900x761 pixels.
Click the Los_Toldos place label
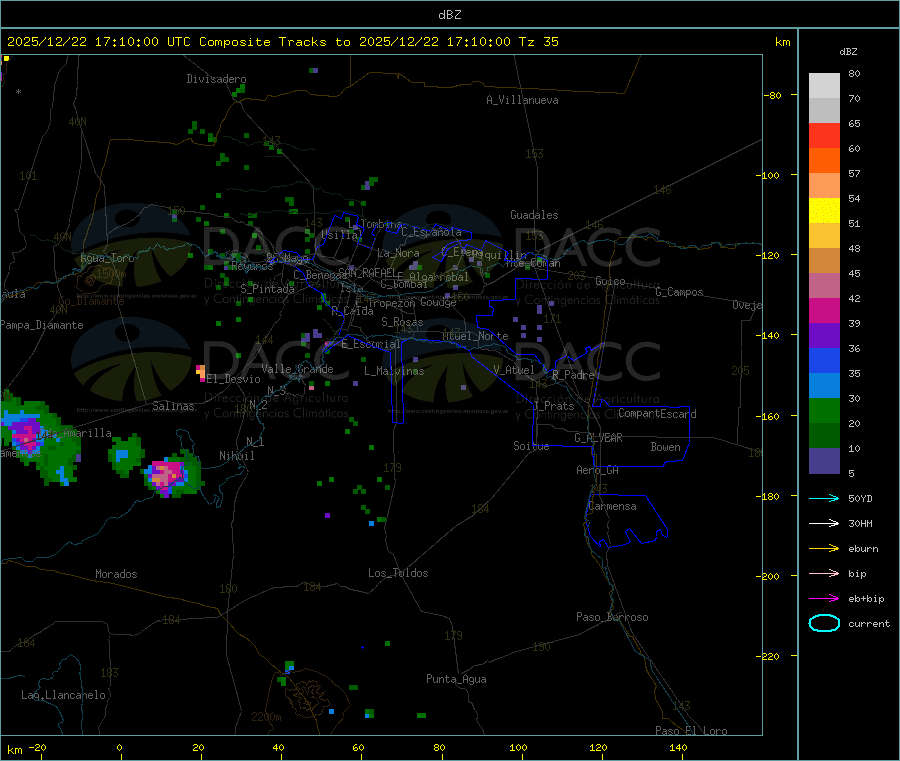[x=398, y=573]
